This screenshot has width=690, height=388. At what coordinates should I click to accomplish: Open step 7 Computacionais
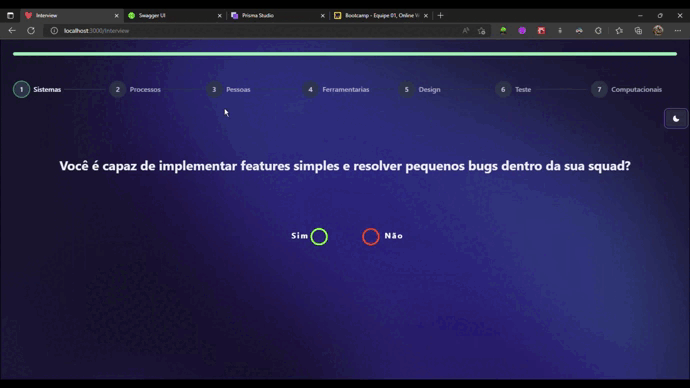coord(626,89)
